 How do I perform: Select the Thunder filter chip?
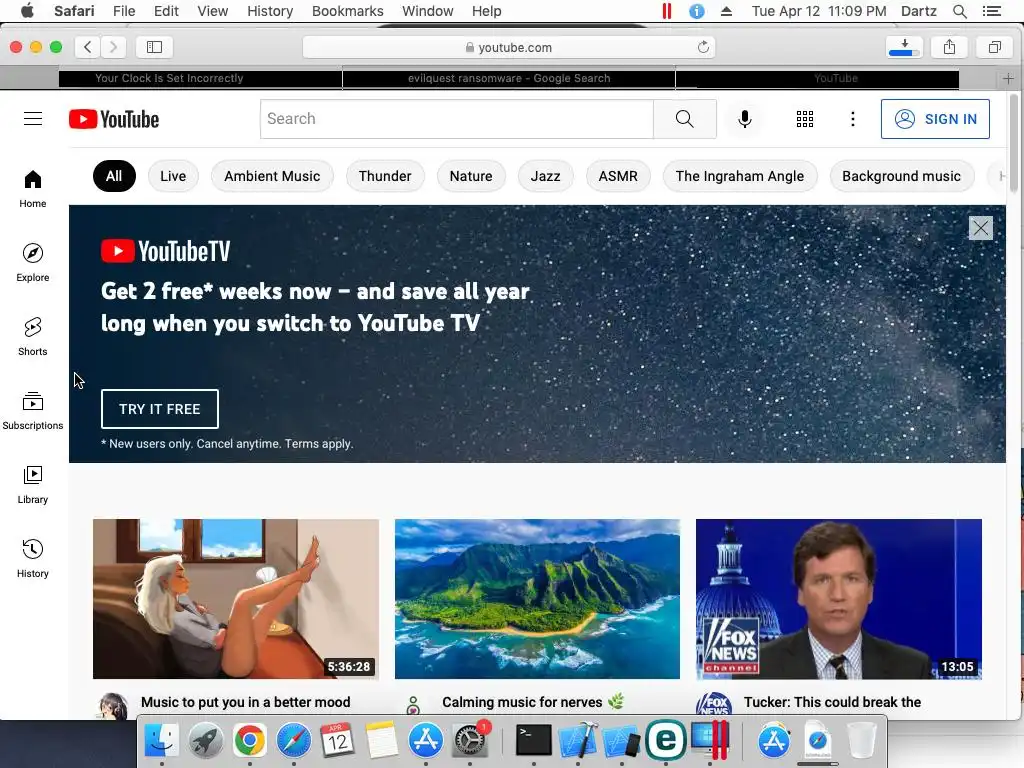385,176
